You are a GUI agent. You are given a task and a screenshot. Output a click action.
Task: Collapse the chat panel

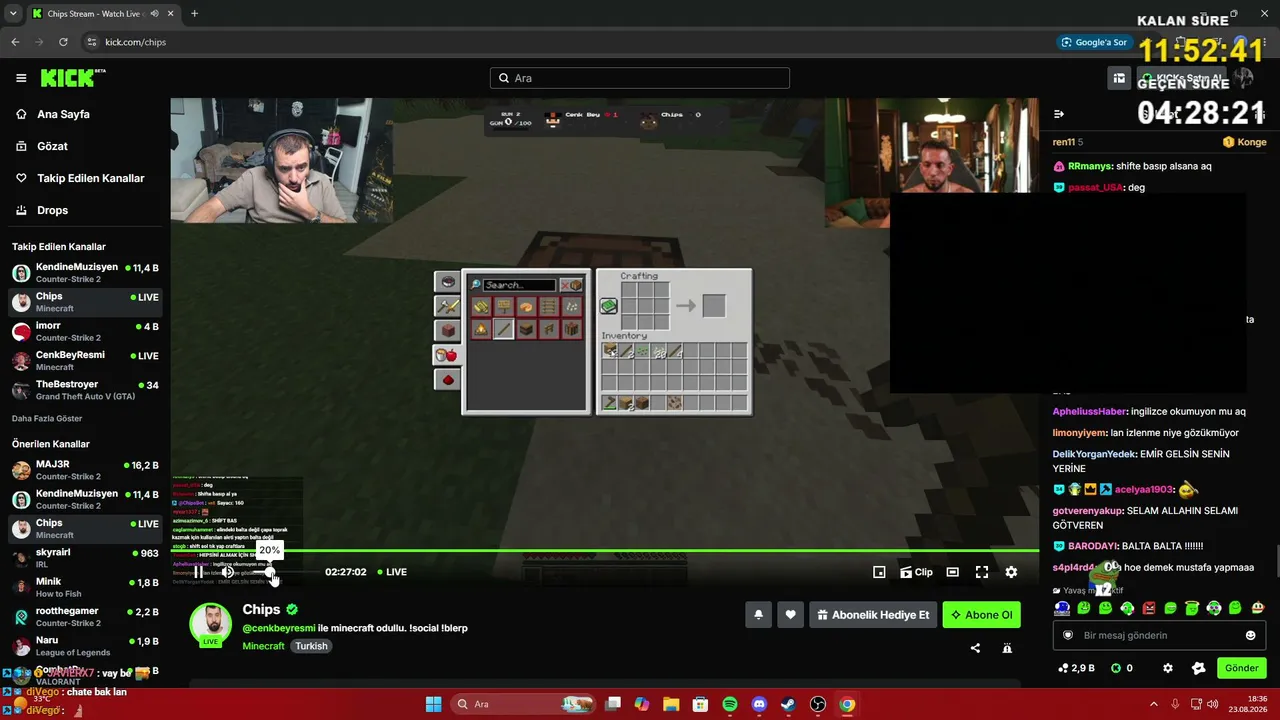click(x=1059, y=114)
